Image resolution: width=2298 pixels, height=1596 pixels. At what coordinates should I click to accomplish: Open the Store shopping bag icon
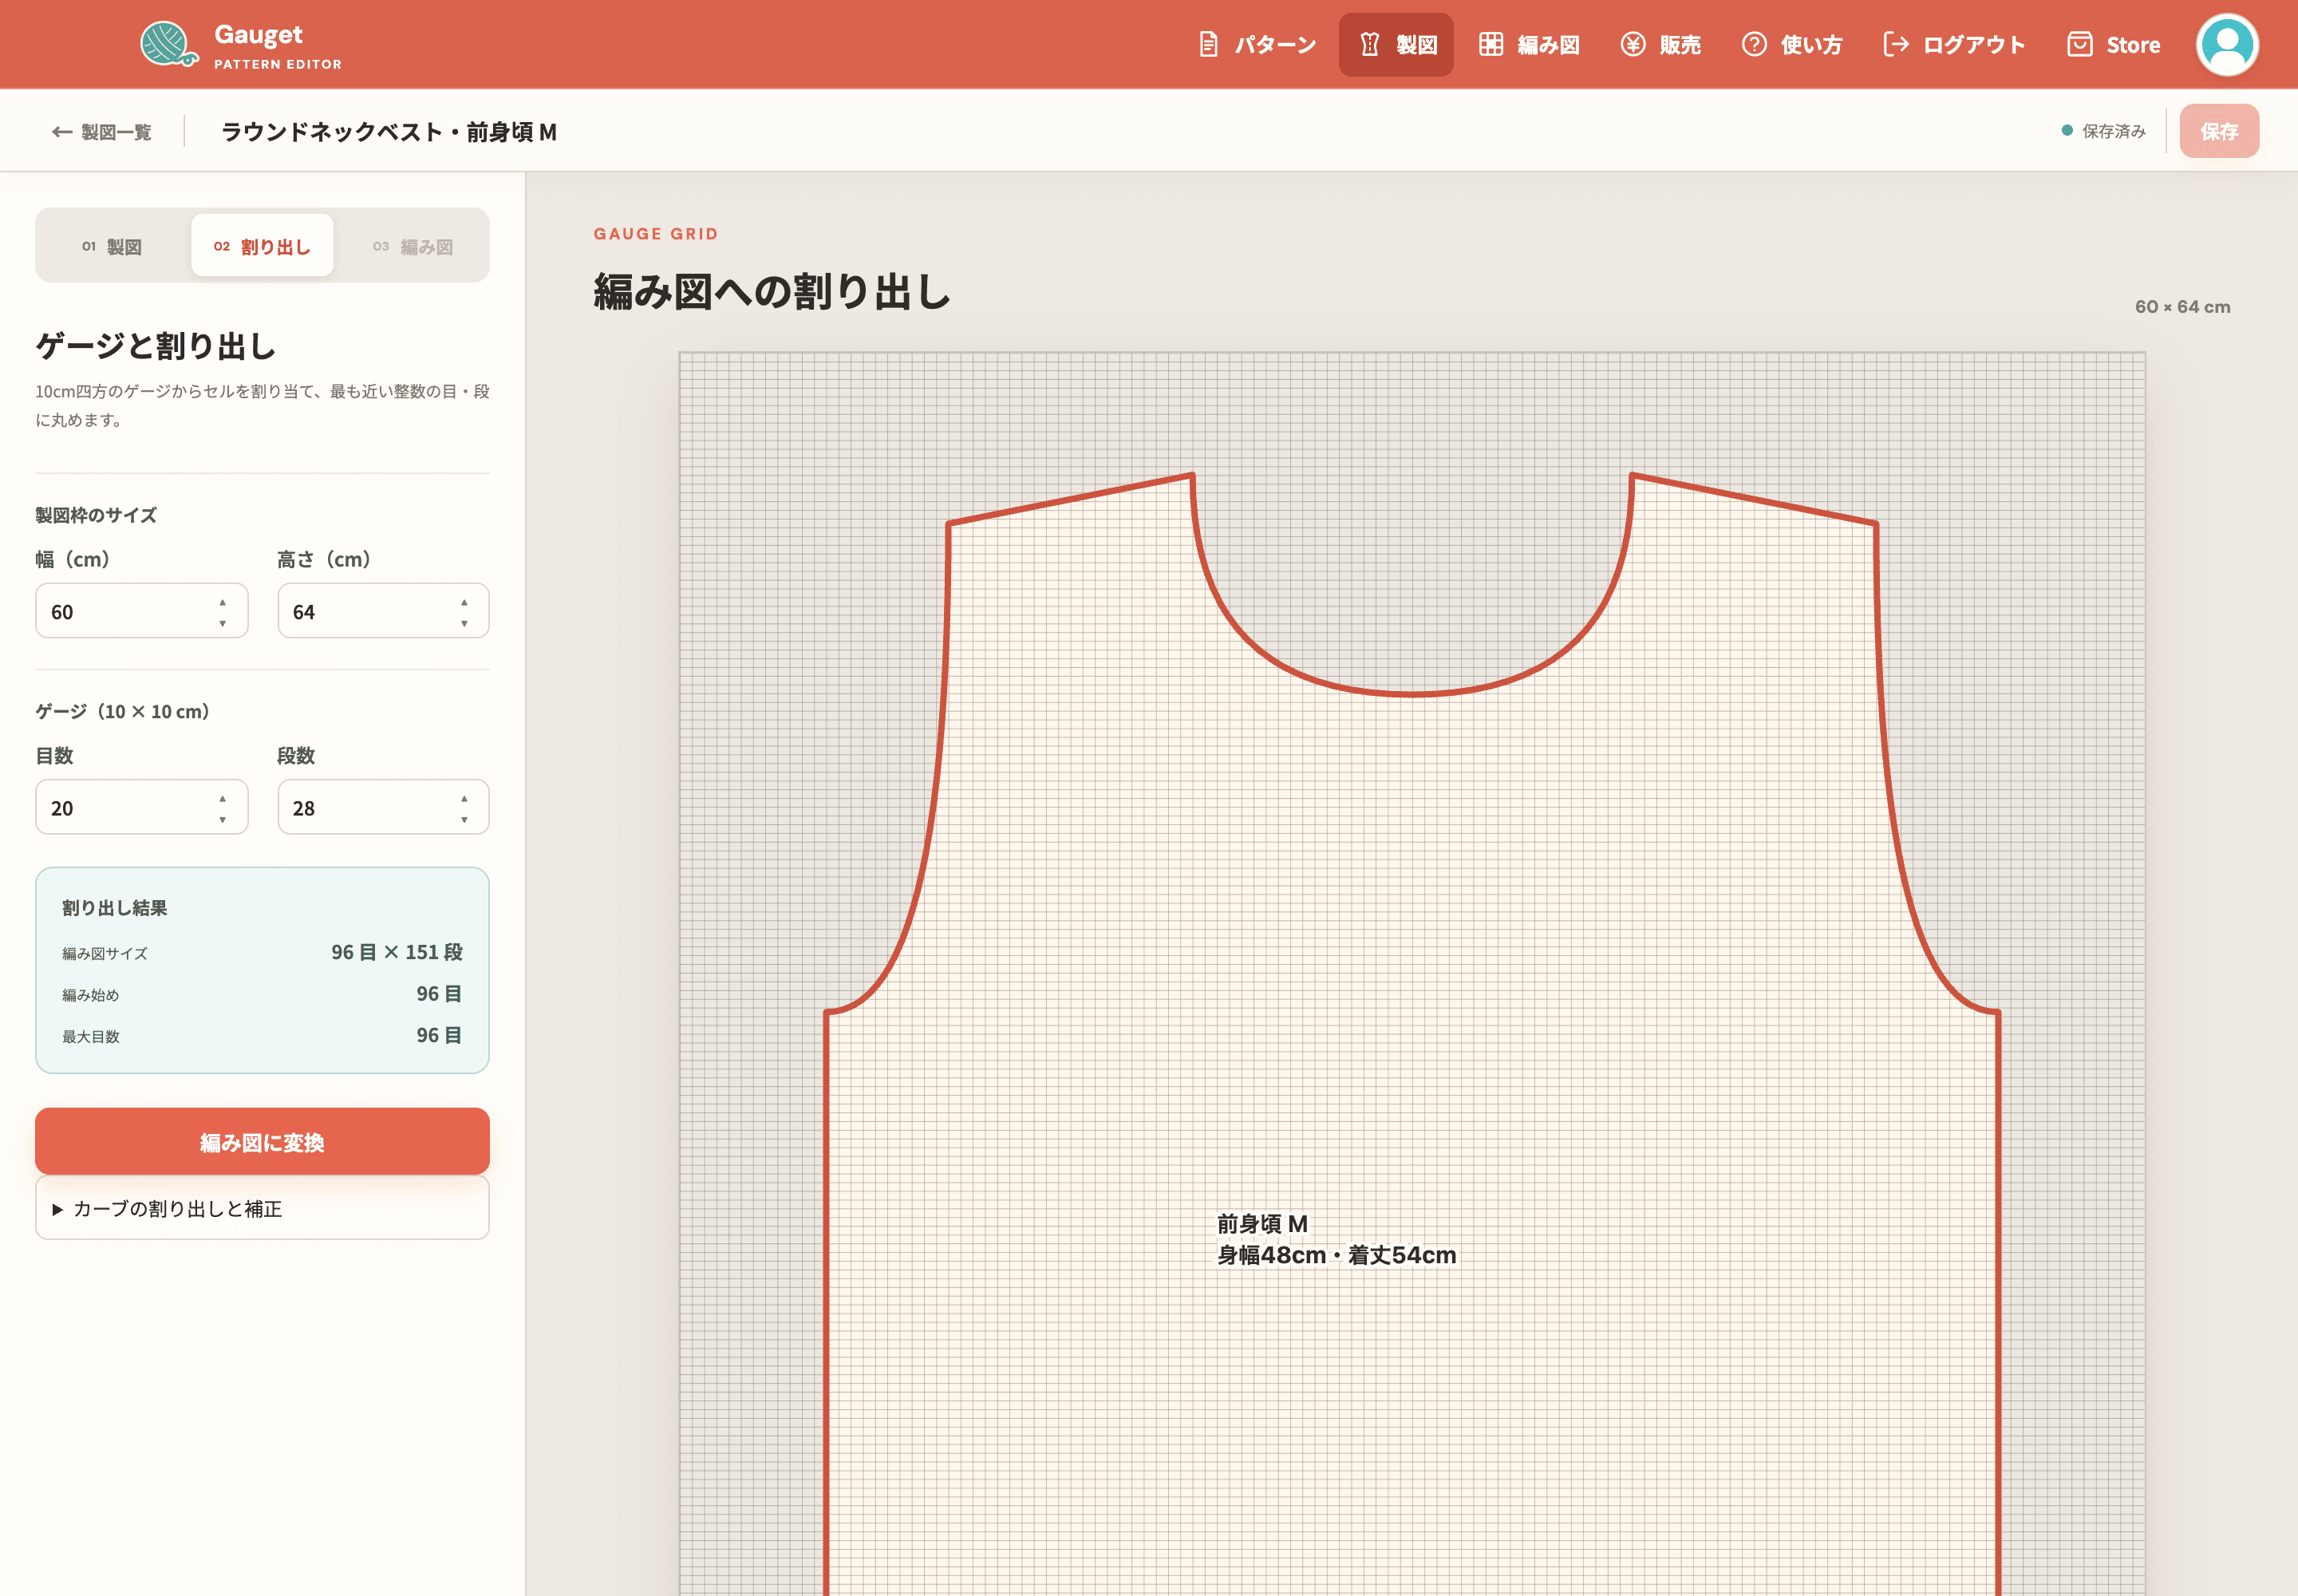(2080, 44)
